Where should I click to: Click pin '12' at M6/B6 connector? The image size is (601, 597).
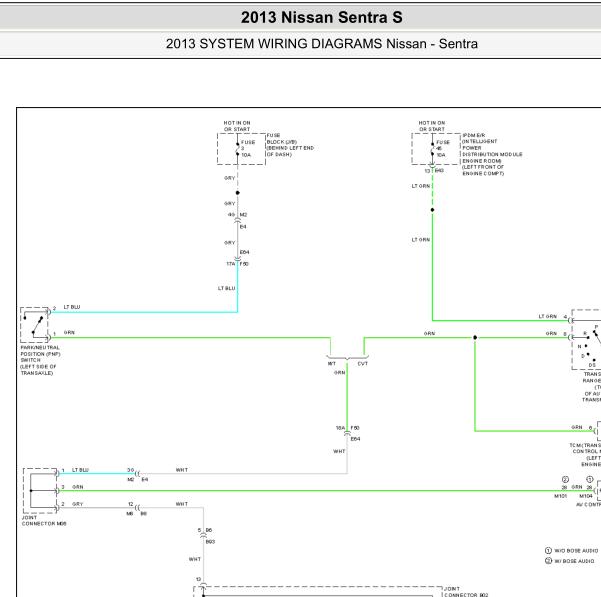coord(130,504)
